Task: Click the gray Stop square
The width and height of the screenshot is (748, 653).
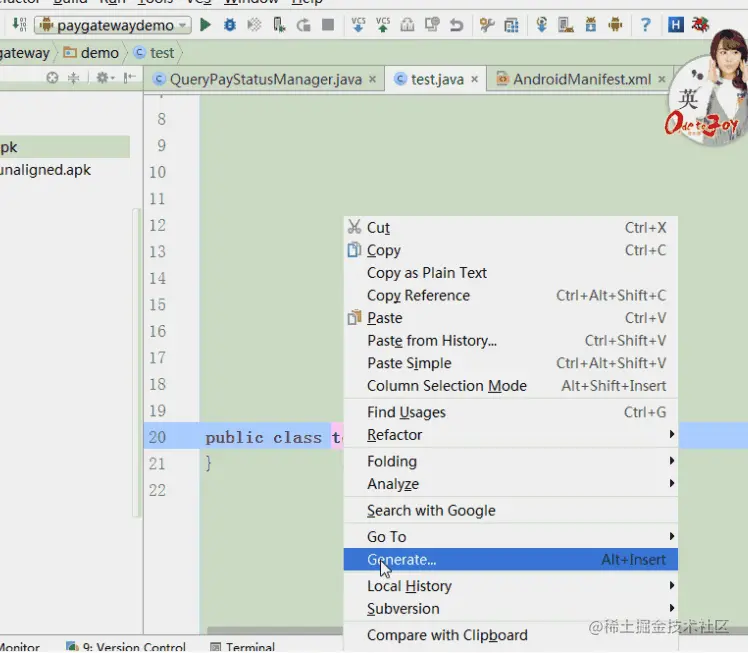Action: pos(328,24)
